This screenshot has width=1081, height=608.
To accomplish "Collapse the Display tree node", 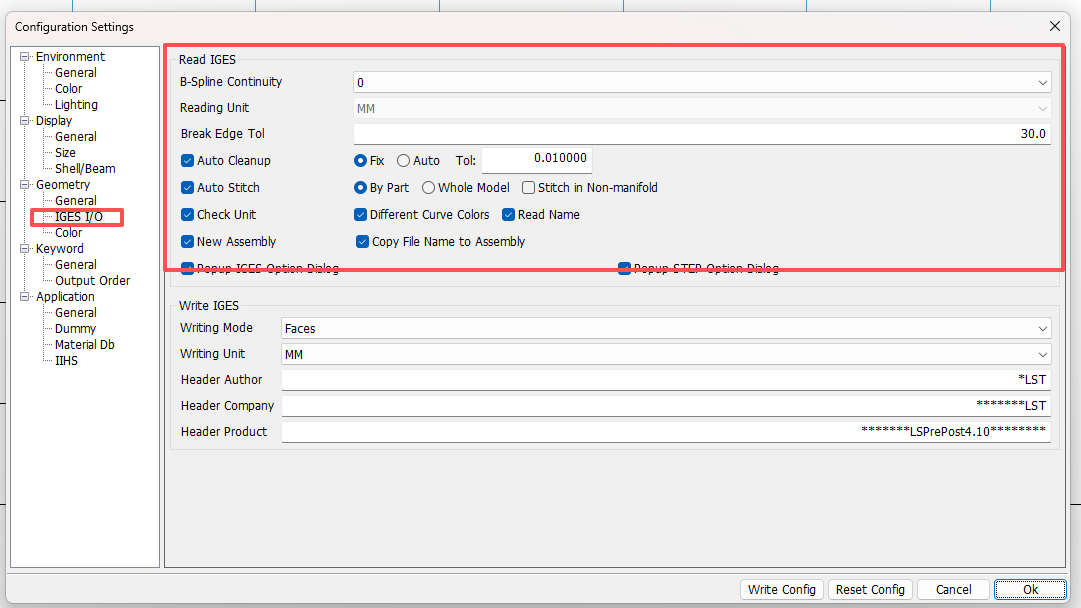I will [x=25, y=121].
